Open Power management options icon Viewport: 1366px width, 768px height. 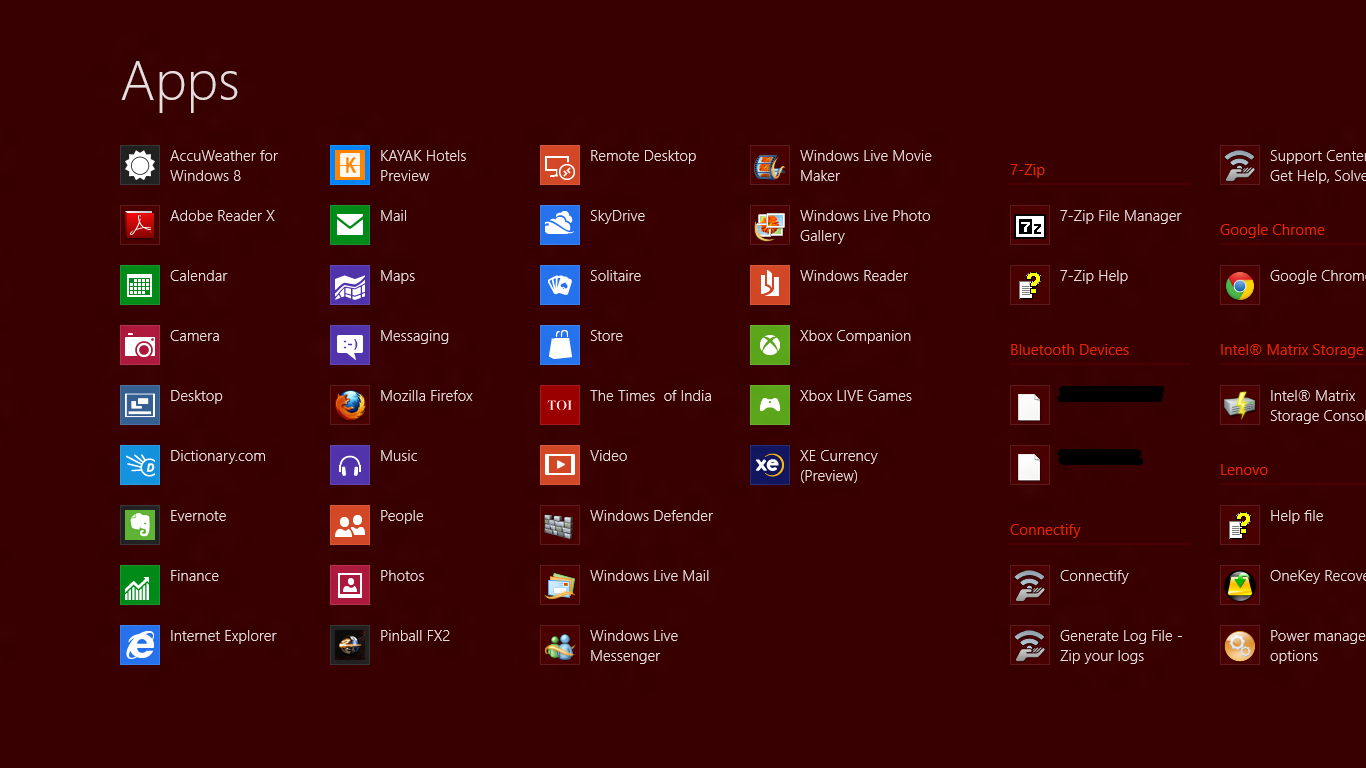1240,645
